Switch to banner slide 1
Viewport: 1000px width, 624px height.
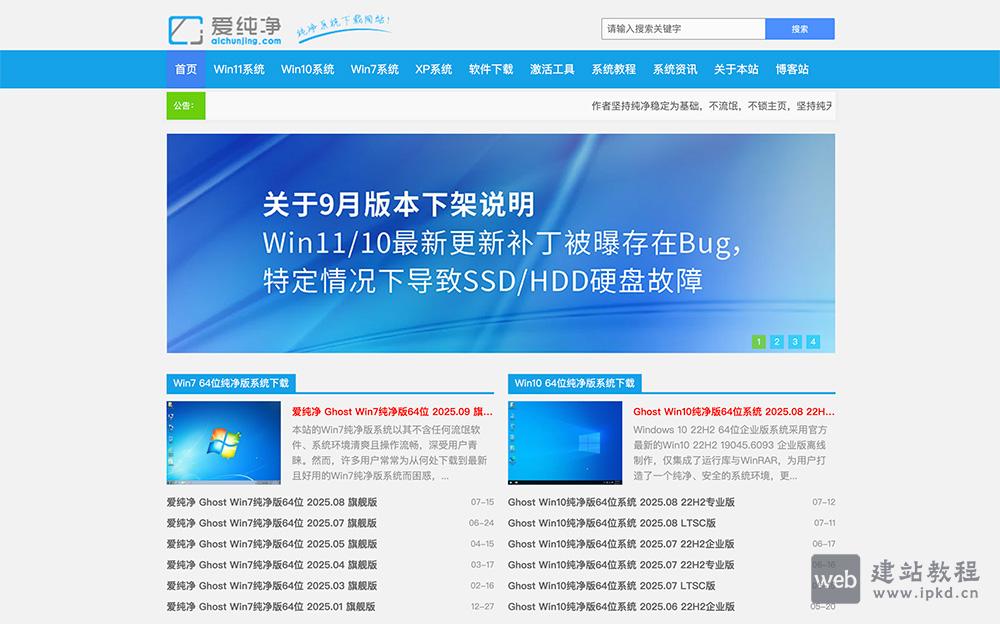click(x=758, y=341)
